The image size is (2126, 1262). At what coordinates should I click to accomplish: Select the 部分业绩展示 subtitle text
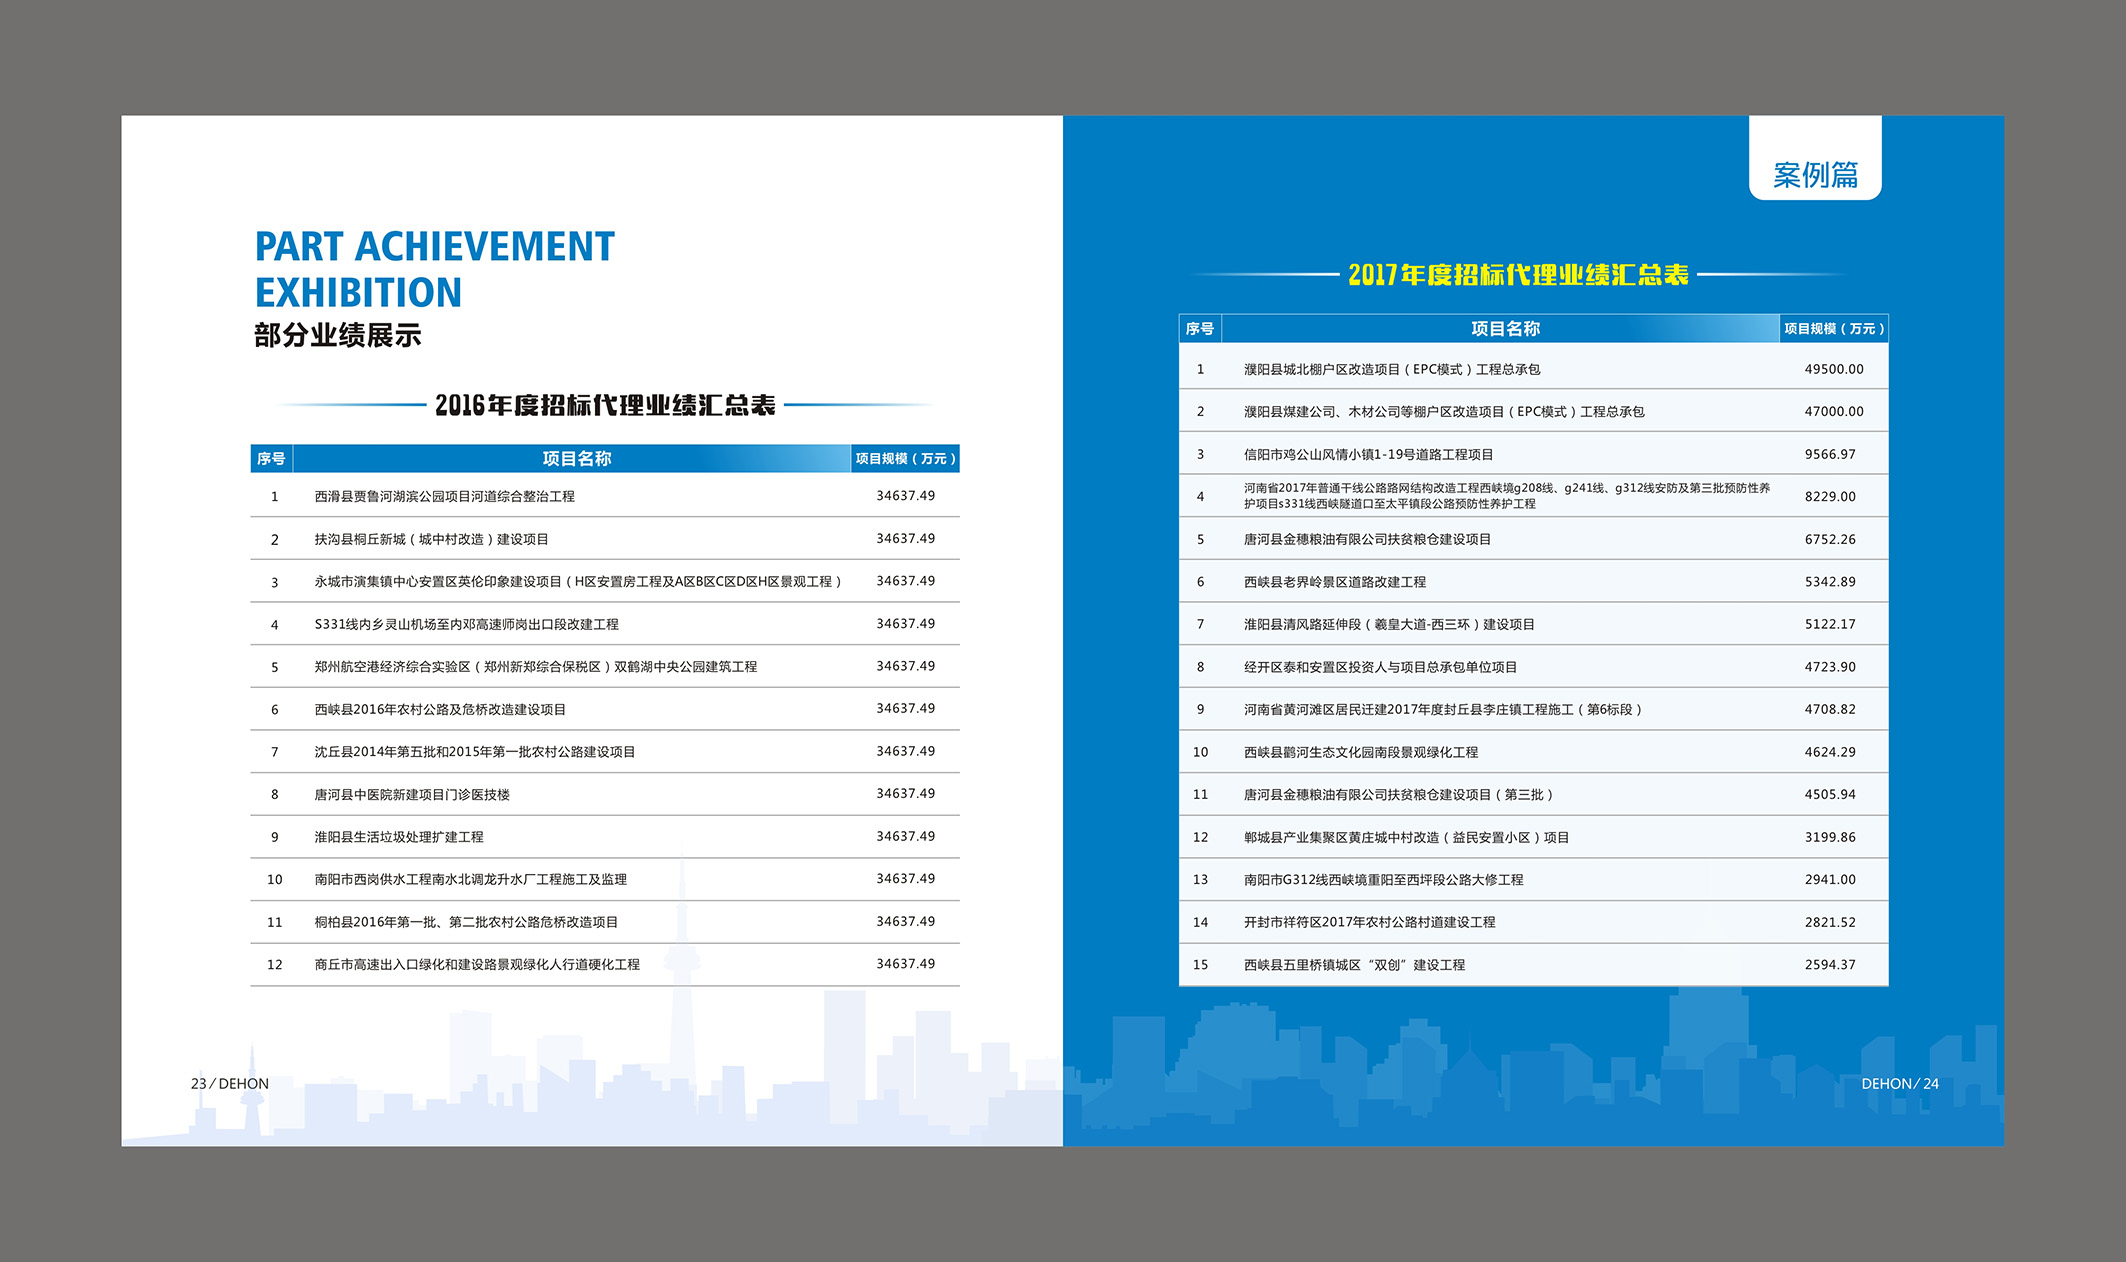337,335
